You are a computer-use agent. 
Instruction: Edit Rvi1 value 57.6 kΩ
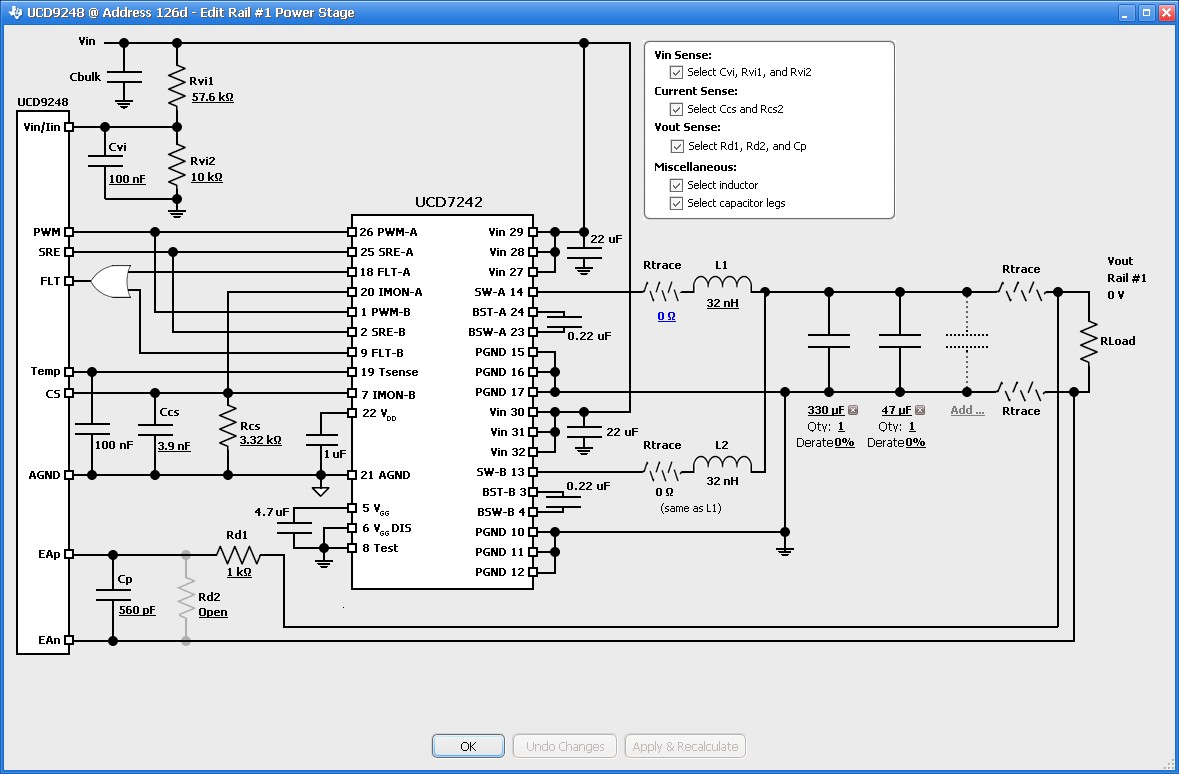212,97
